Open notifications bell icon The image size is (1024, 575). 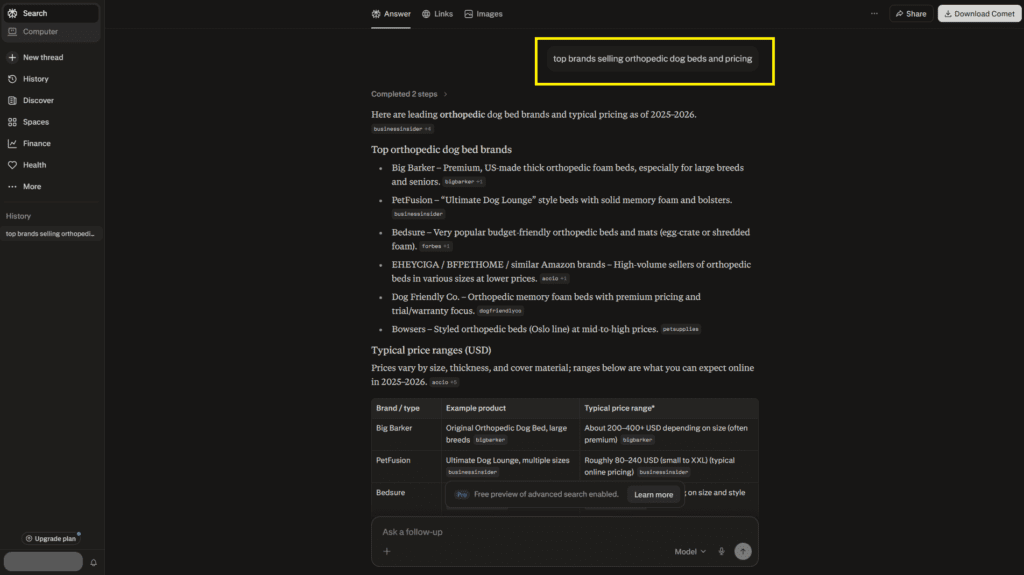pyautogui.click(x=93, y=562)
